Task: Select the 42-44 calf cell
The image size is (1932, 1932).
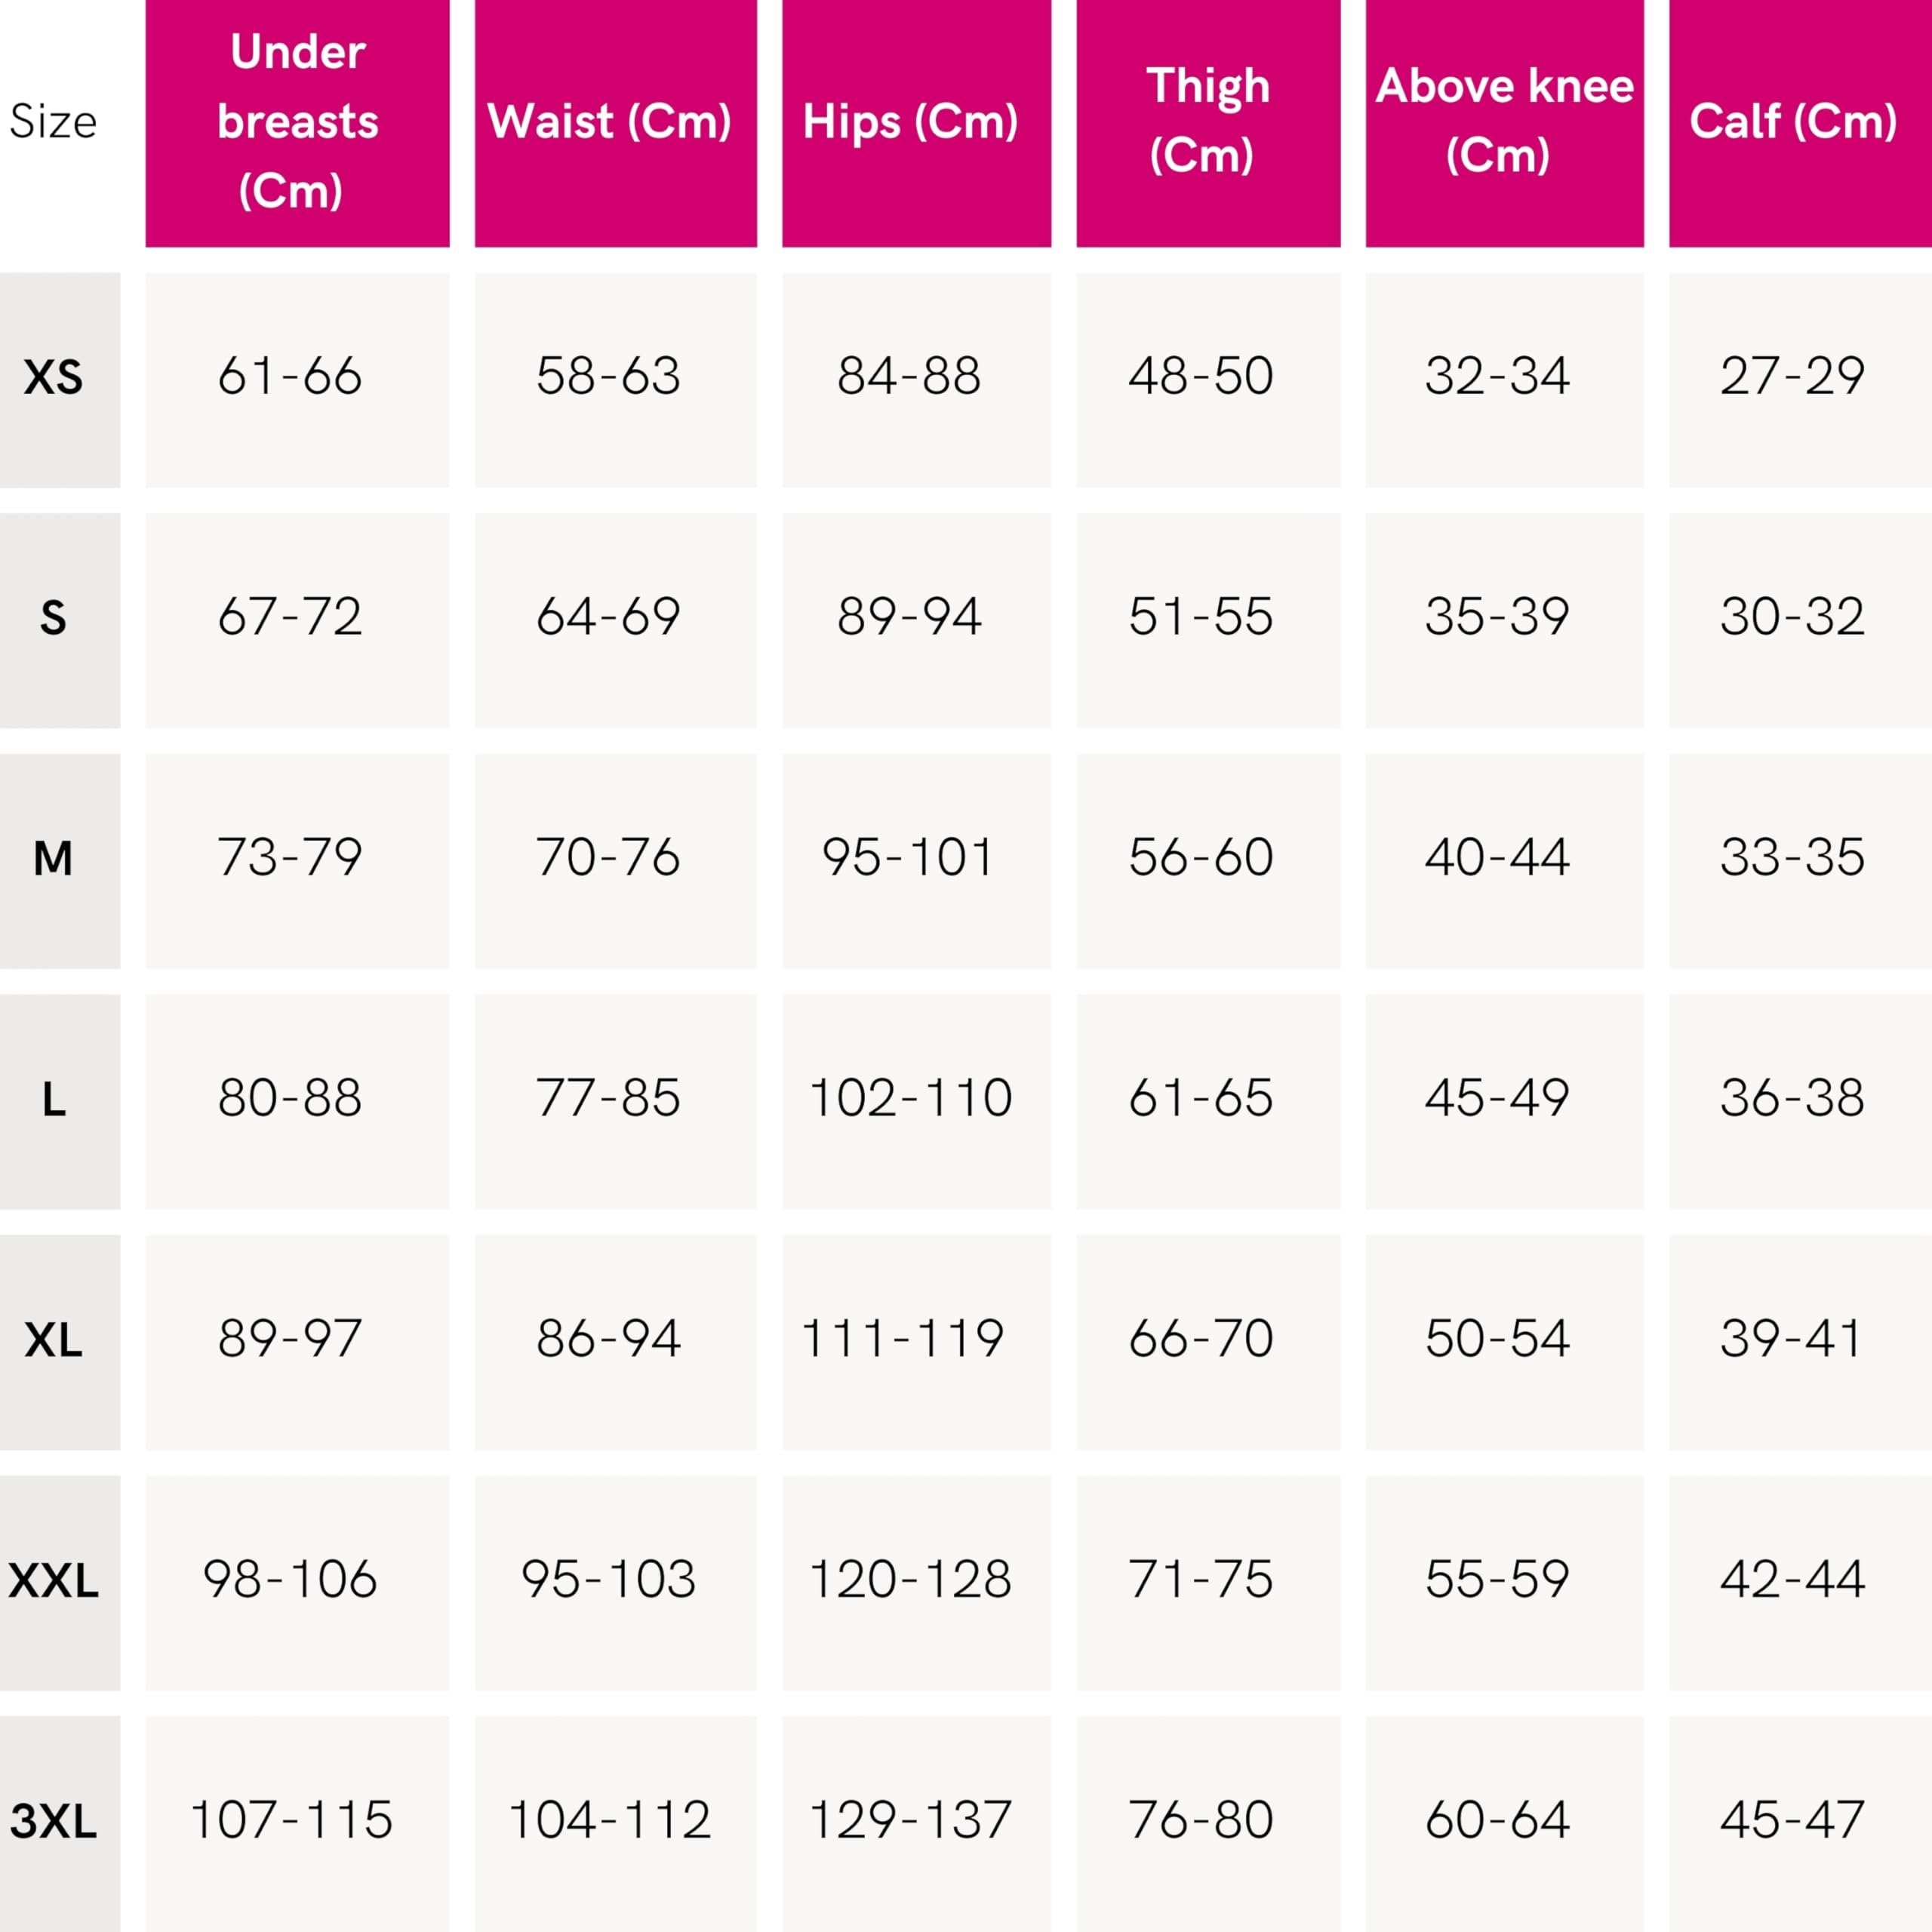Action: click(x=1793, y=1580)
